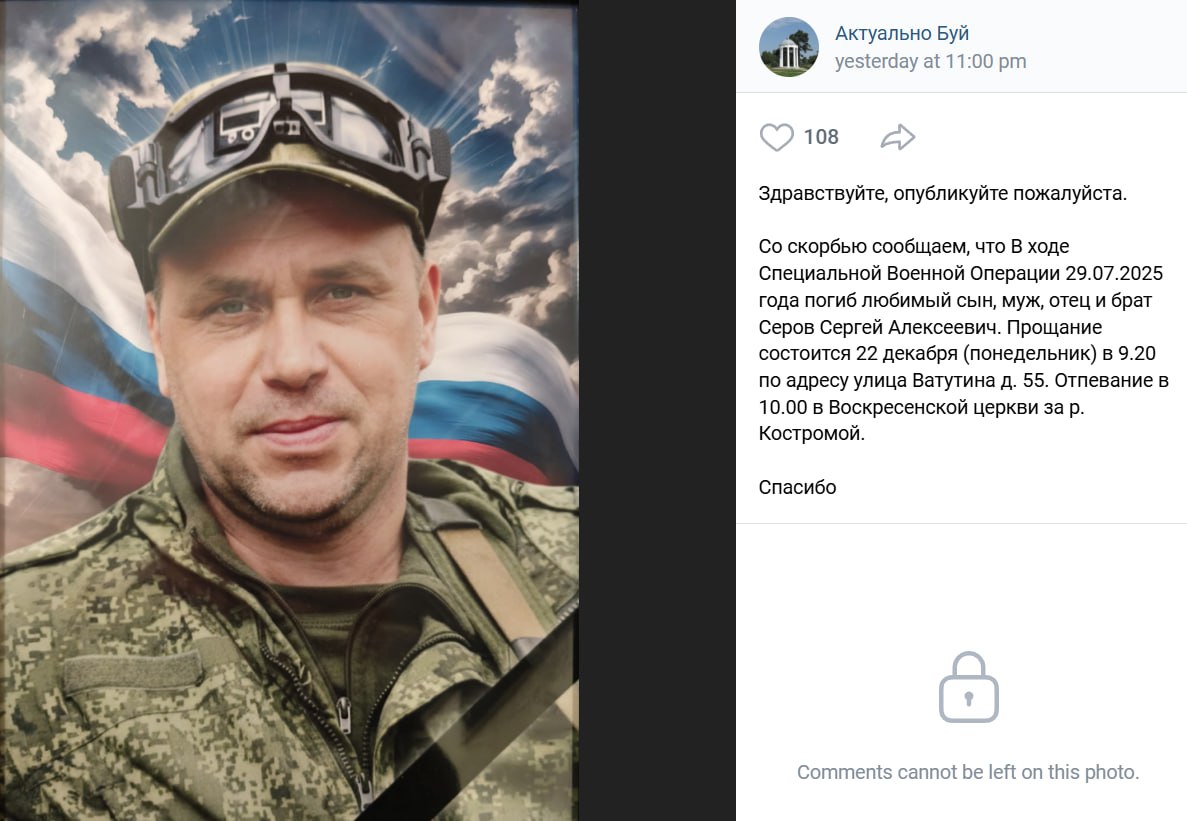The image size is (1187, 821).
Task: Open the Актуально Буй community page link
Action: tap(902, 33)
